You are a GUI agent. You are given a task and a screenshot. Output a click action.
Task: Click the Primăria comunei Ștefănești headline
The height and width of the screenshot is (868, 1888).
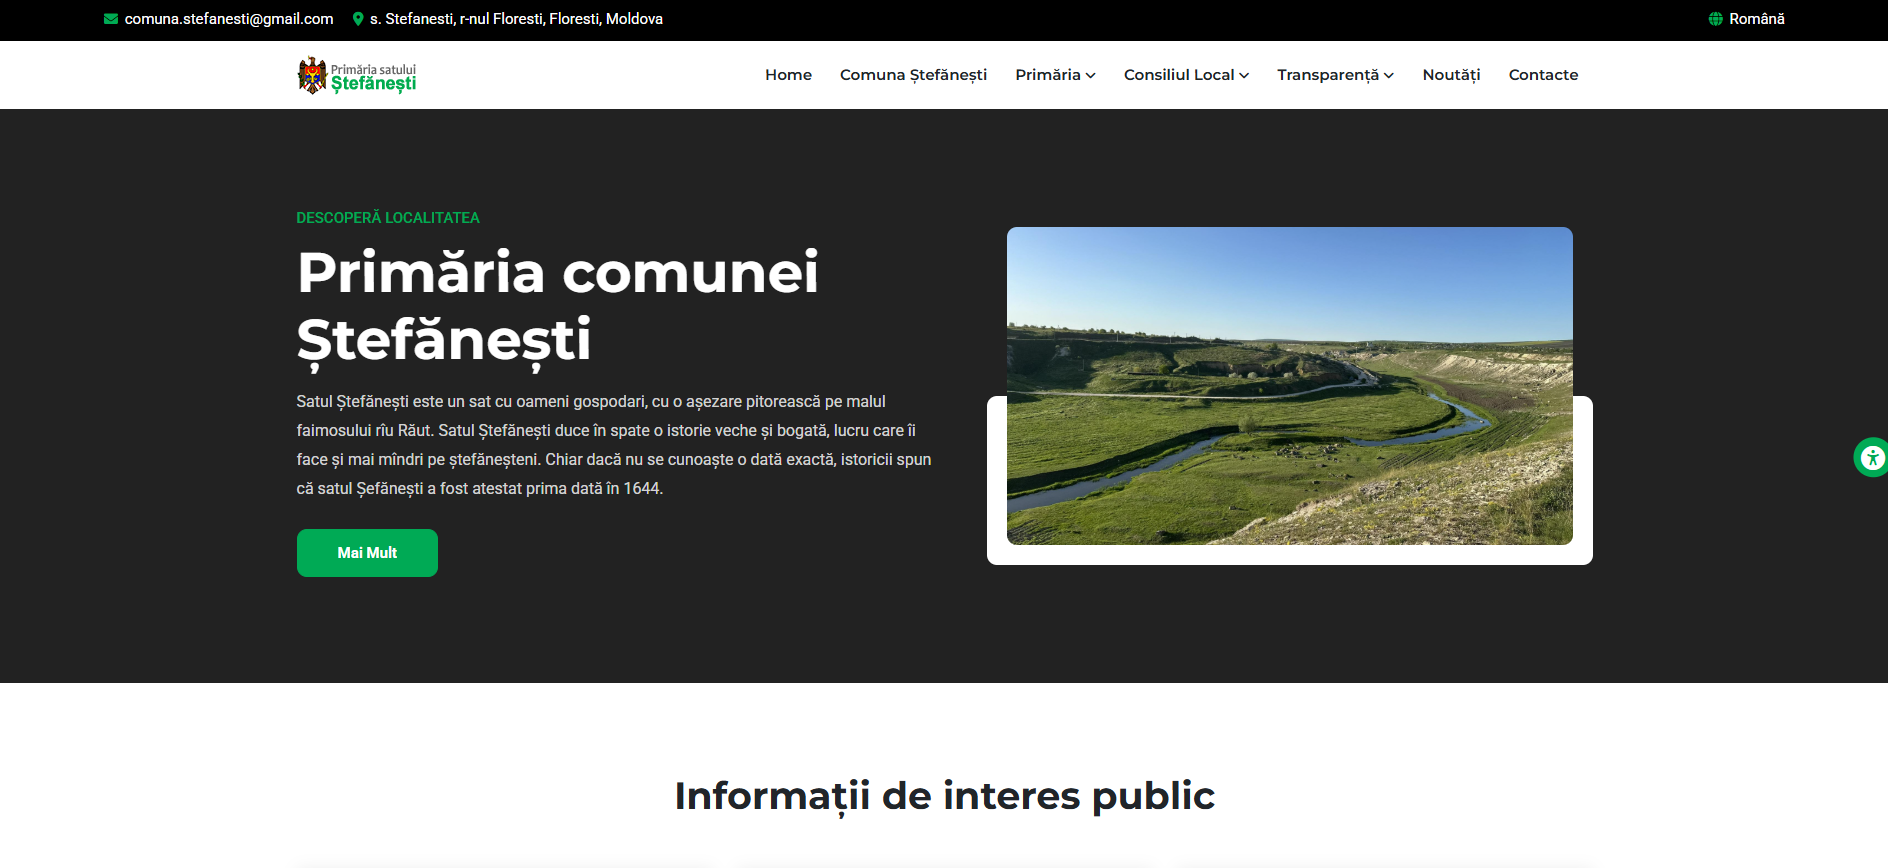click(x=557, y=305)
